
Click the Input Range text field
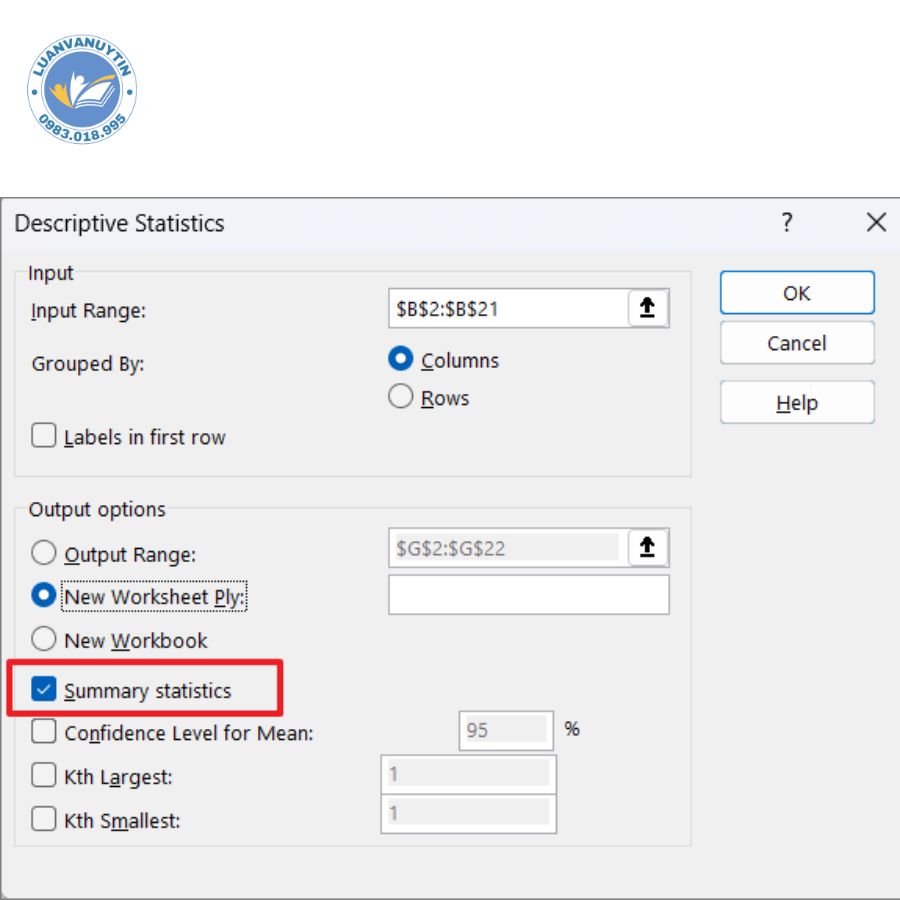[506, 309]
